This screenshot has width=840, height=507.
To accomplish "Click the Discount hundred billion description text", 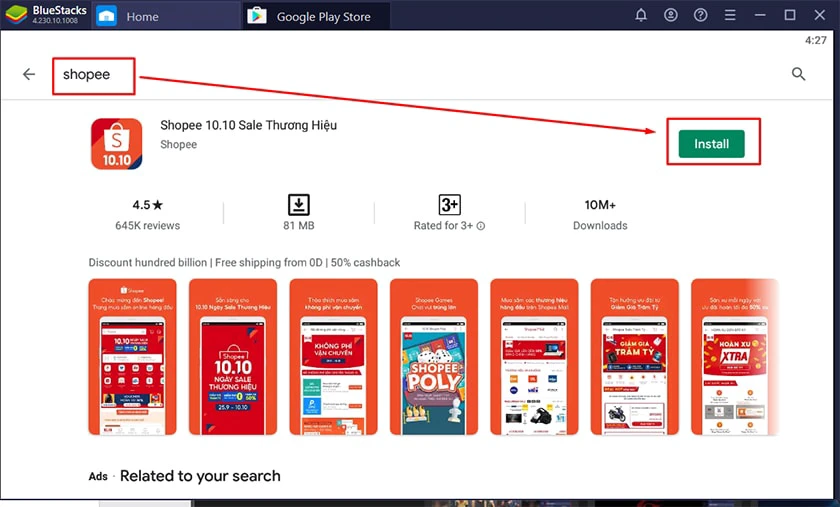I will (244, 263).
